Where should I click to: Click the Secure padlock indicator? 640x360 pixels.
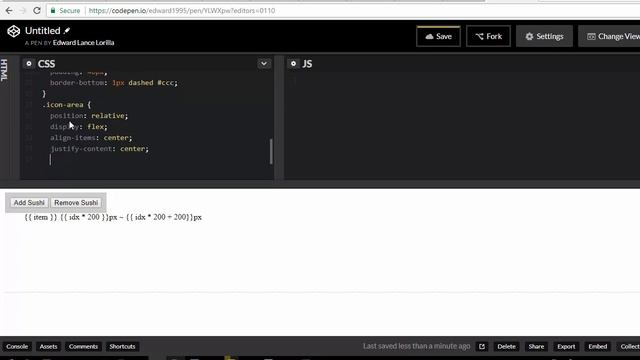click(65, 11)
